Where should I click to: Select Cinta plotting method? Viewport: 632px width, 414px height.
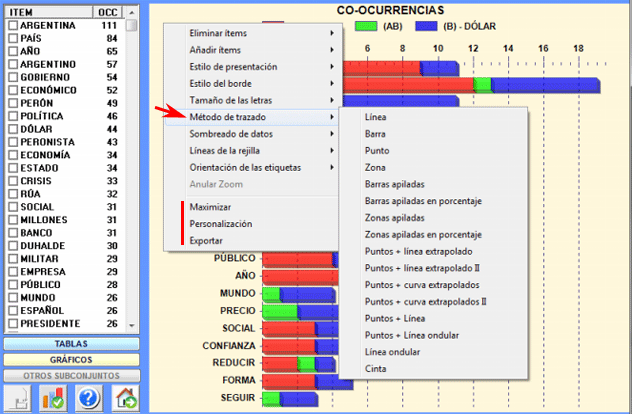click(375, 369)
